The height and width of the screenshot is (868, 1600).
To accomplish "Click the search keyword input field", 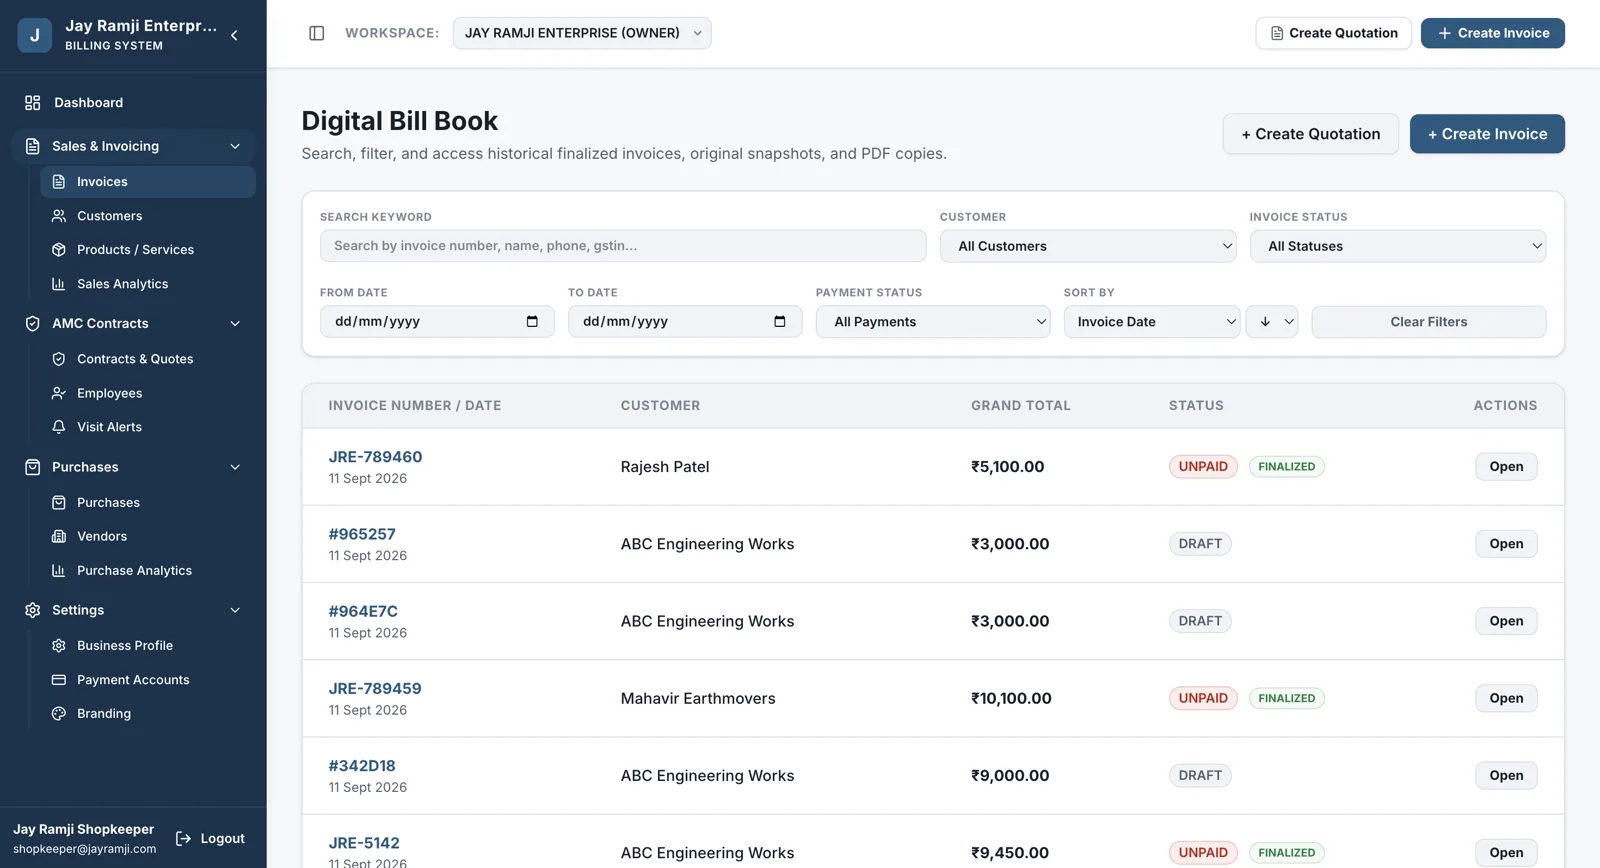I will click(623, 246).
